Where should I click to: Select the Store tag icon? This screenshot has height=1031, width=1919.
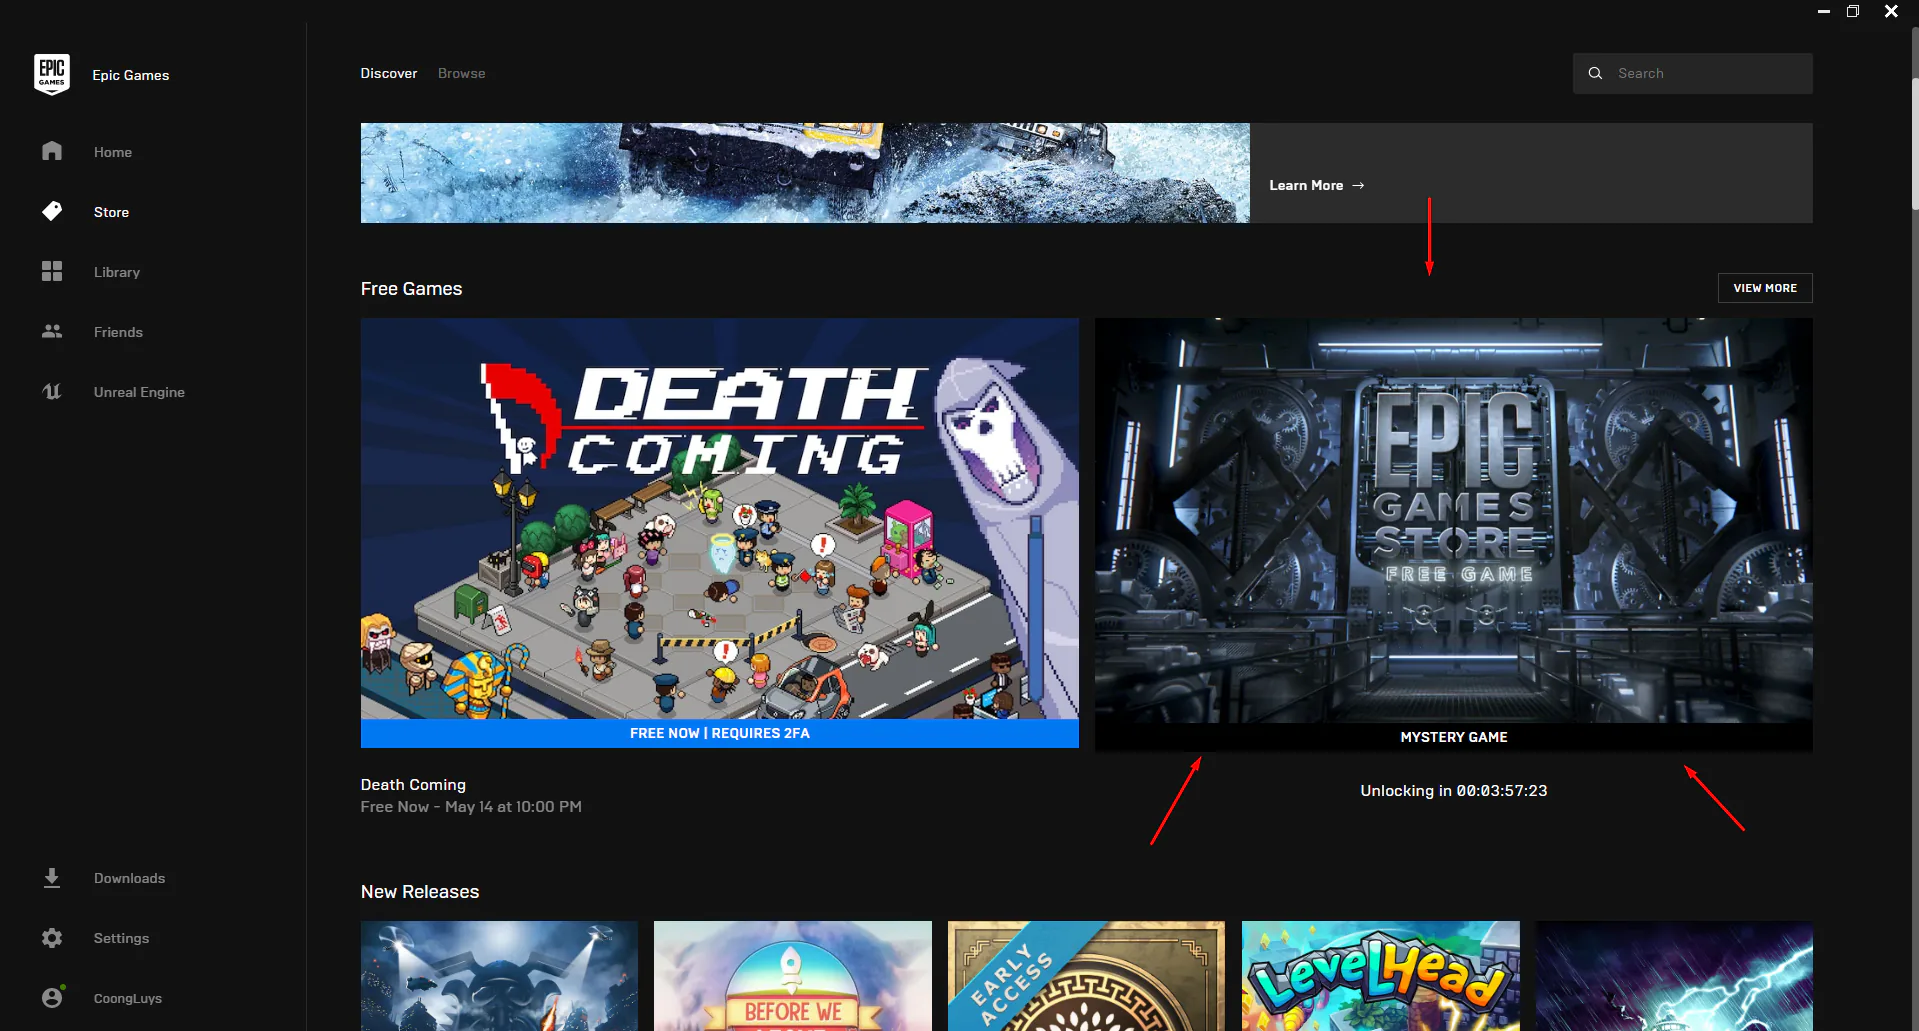(52, 211)
